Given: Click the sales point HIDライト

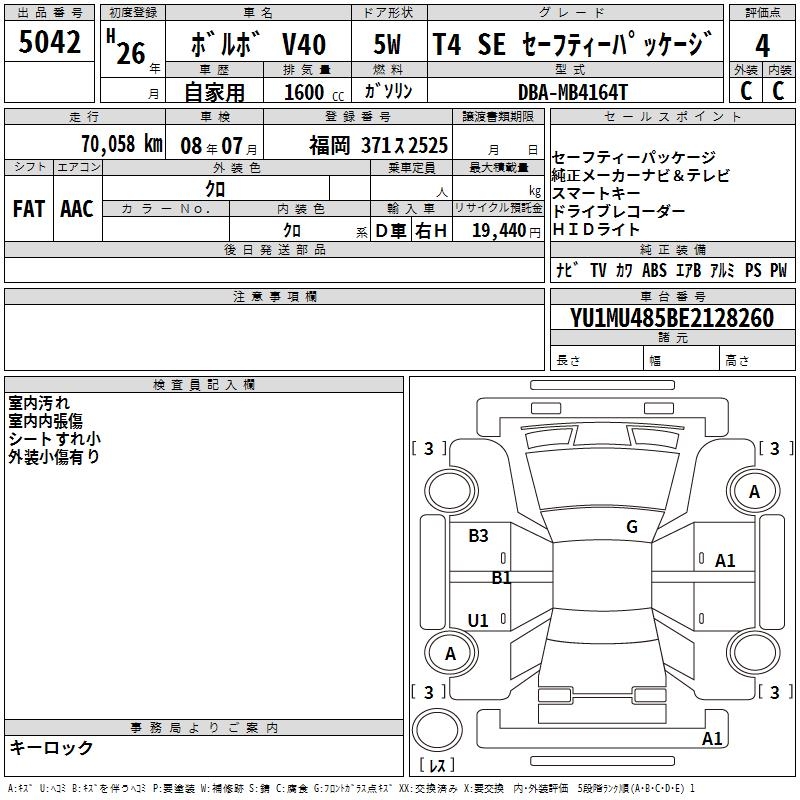Looking at the screenshot, I should point(596,230).
